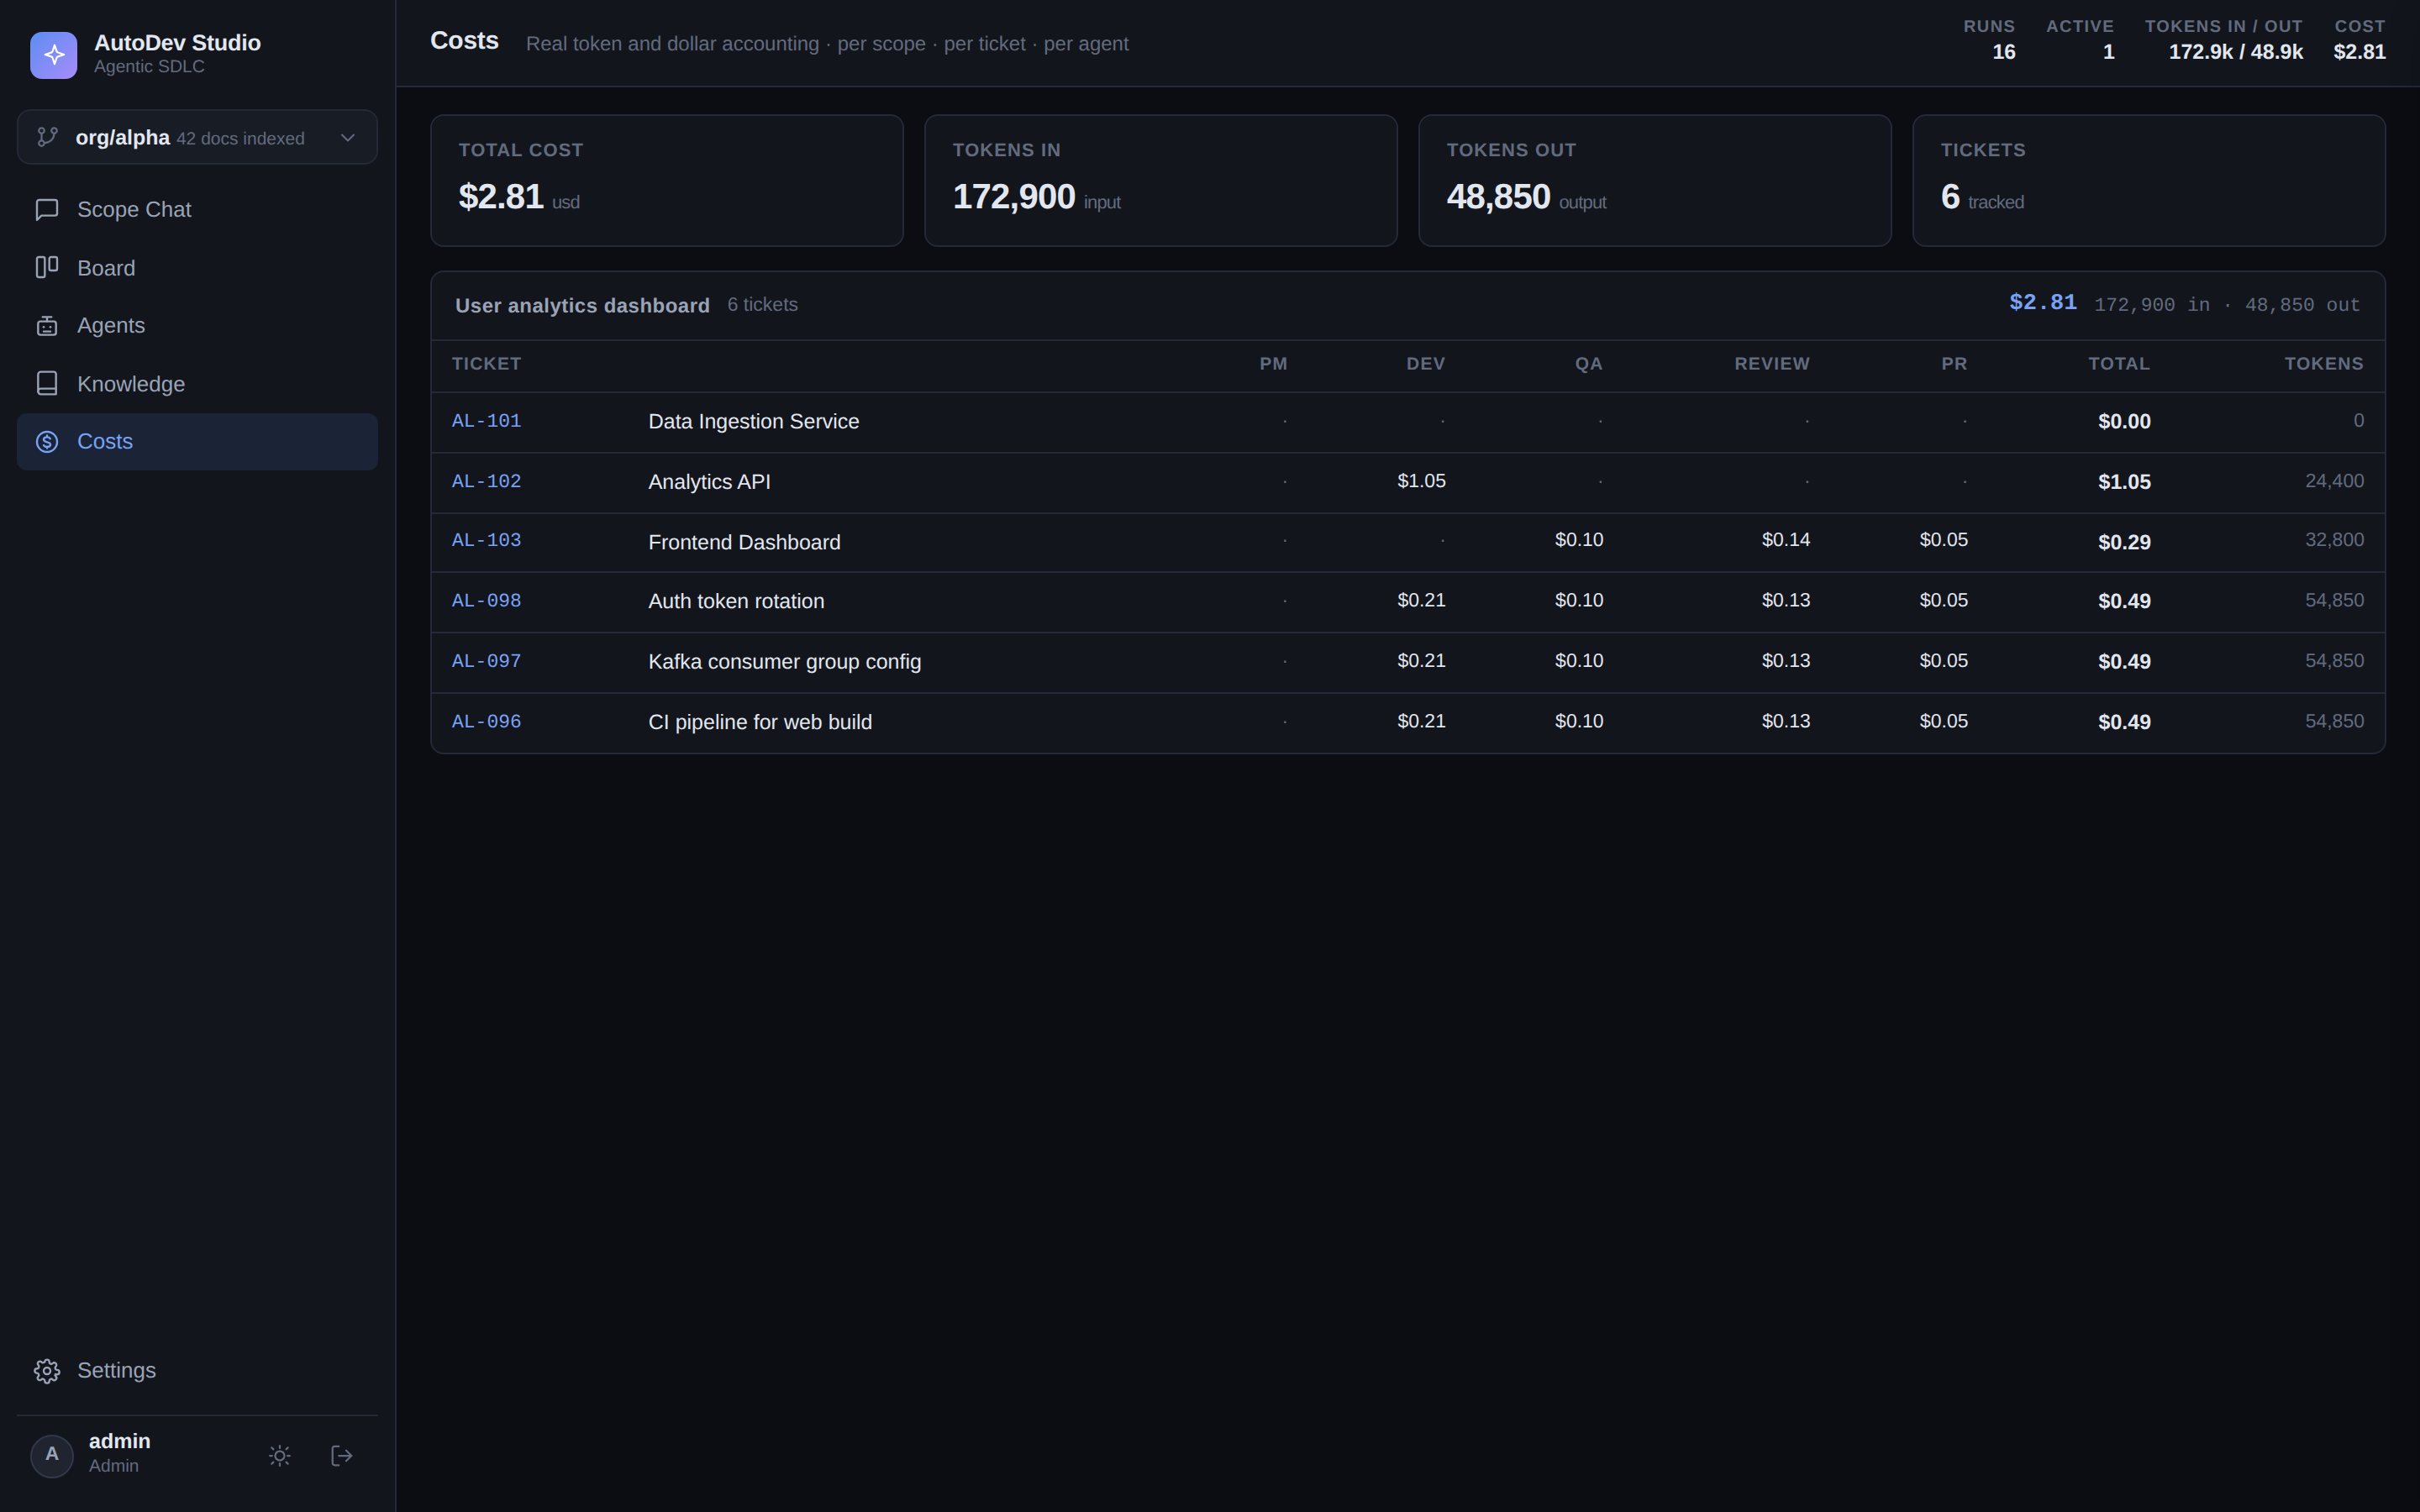Click the TOTAL column header
The height and width of the screenshot is (1512, 2420).
tap(2119, 364)
